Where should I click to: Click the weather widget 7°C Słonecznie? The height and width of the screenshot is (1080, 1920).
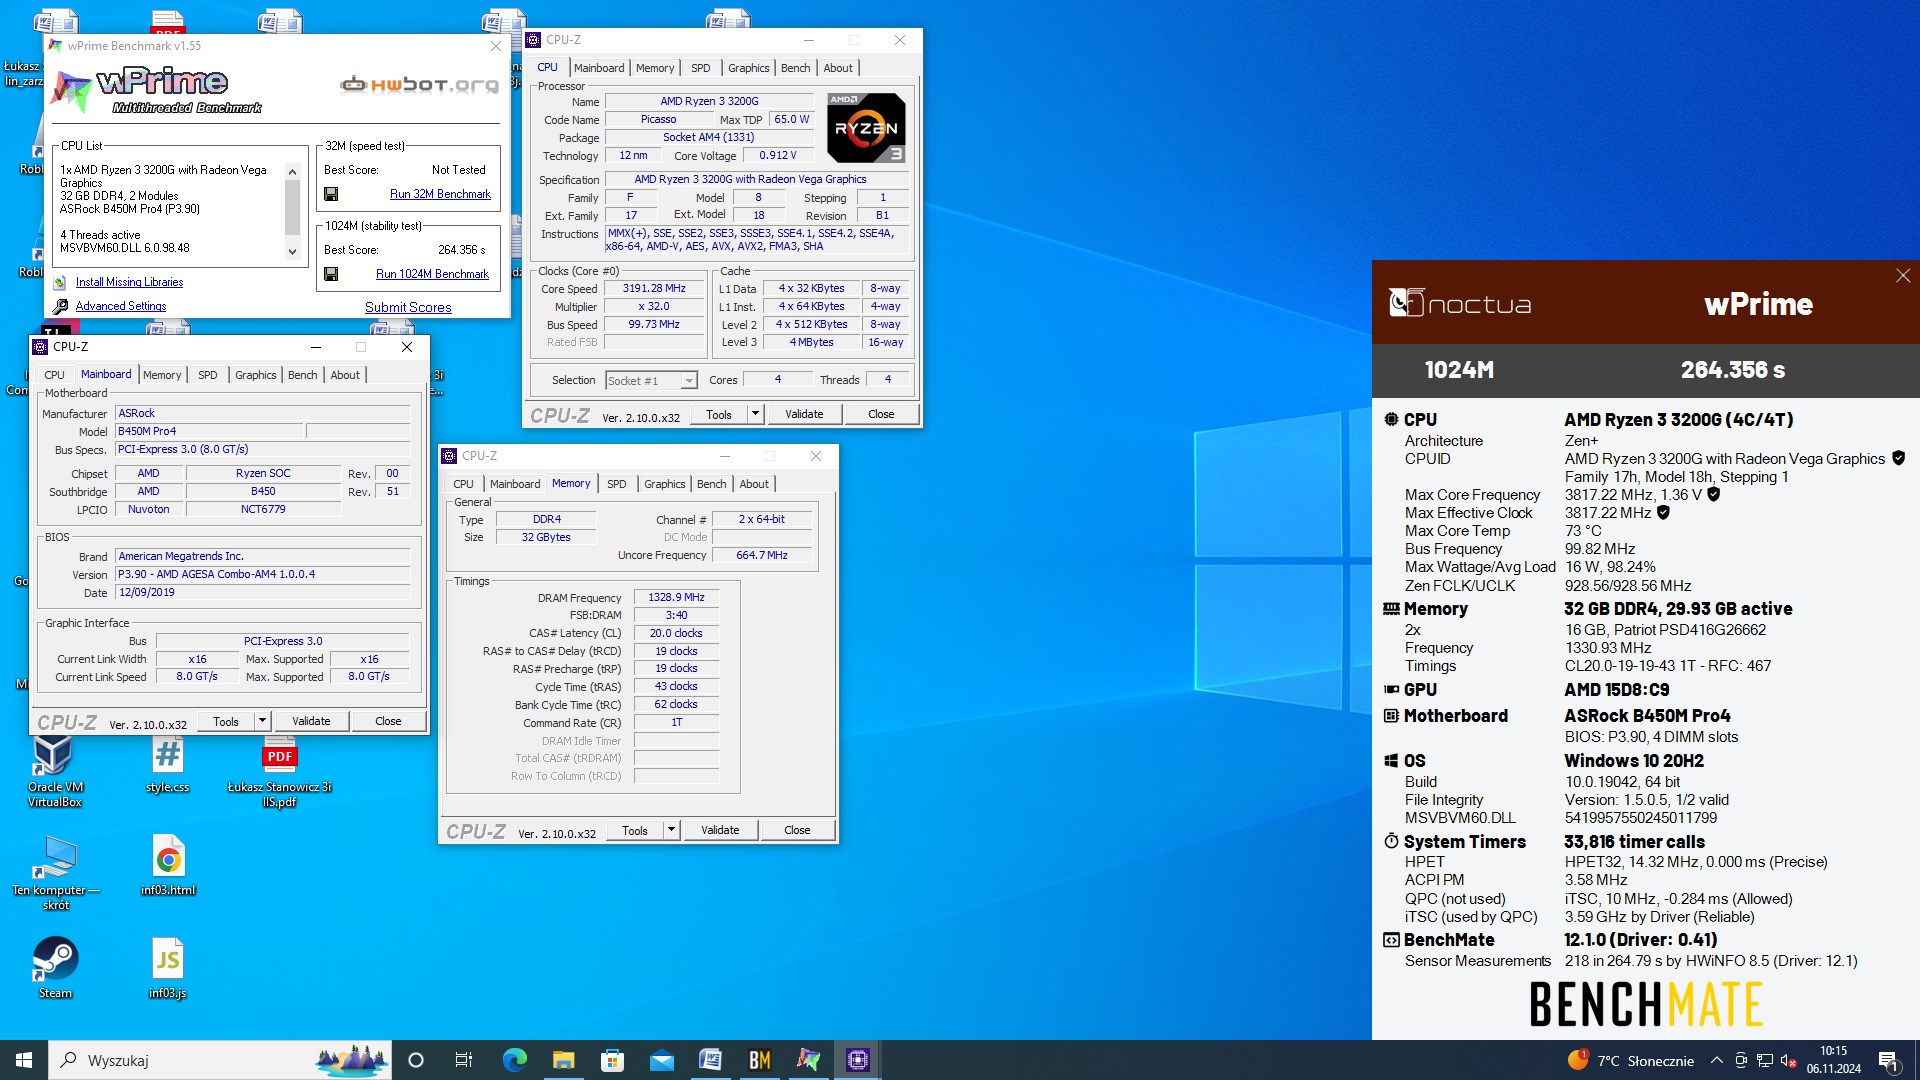pos(1630,1060)
